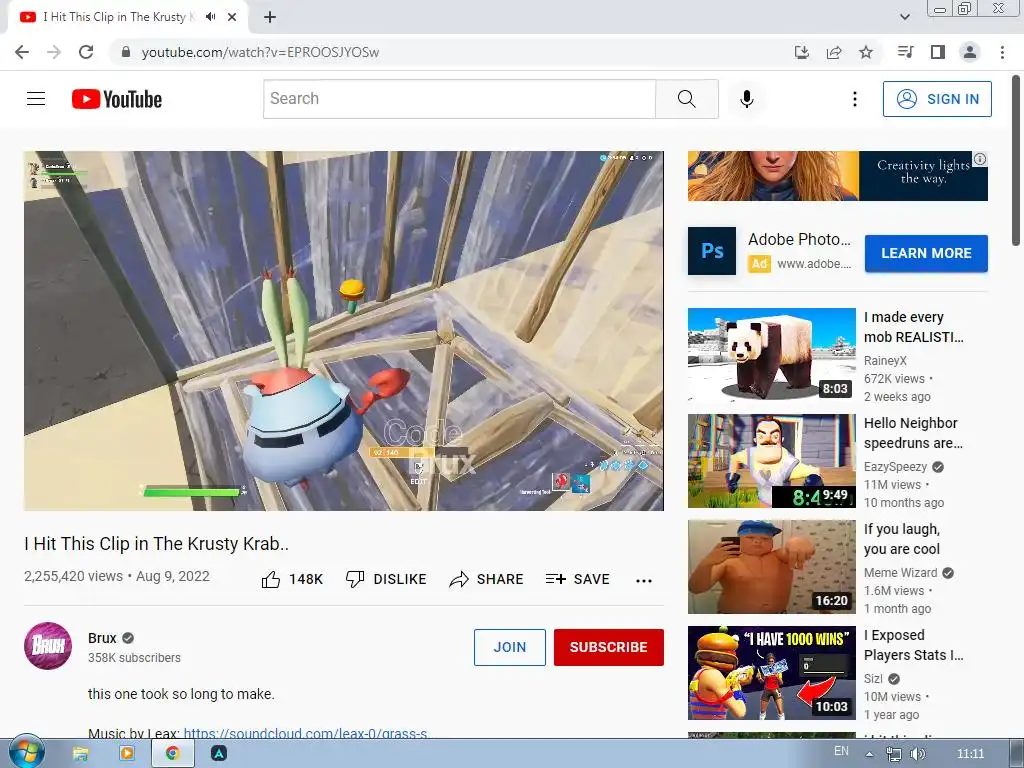Visit the EazySpeezy channel
Image resolution: width=1024 pixels, height=768 pixels.
pyautogui.click(x=895, y=467)
